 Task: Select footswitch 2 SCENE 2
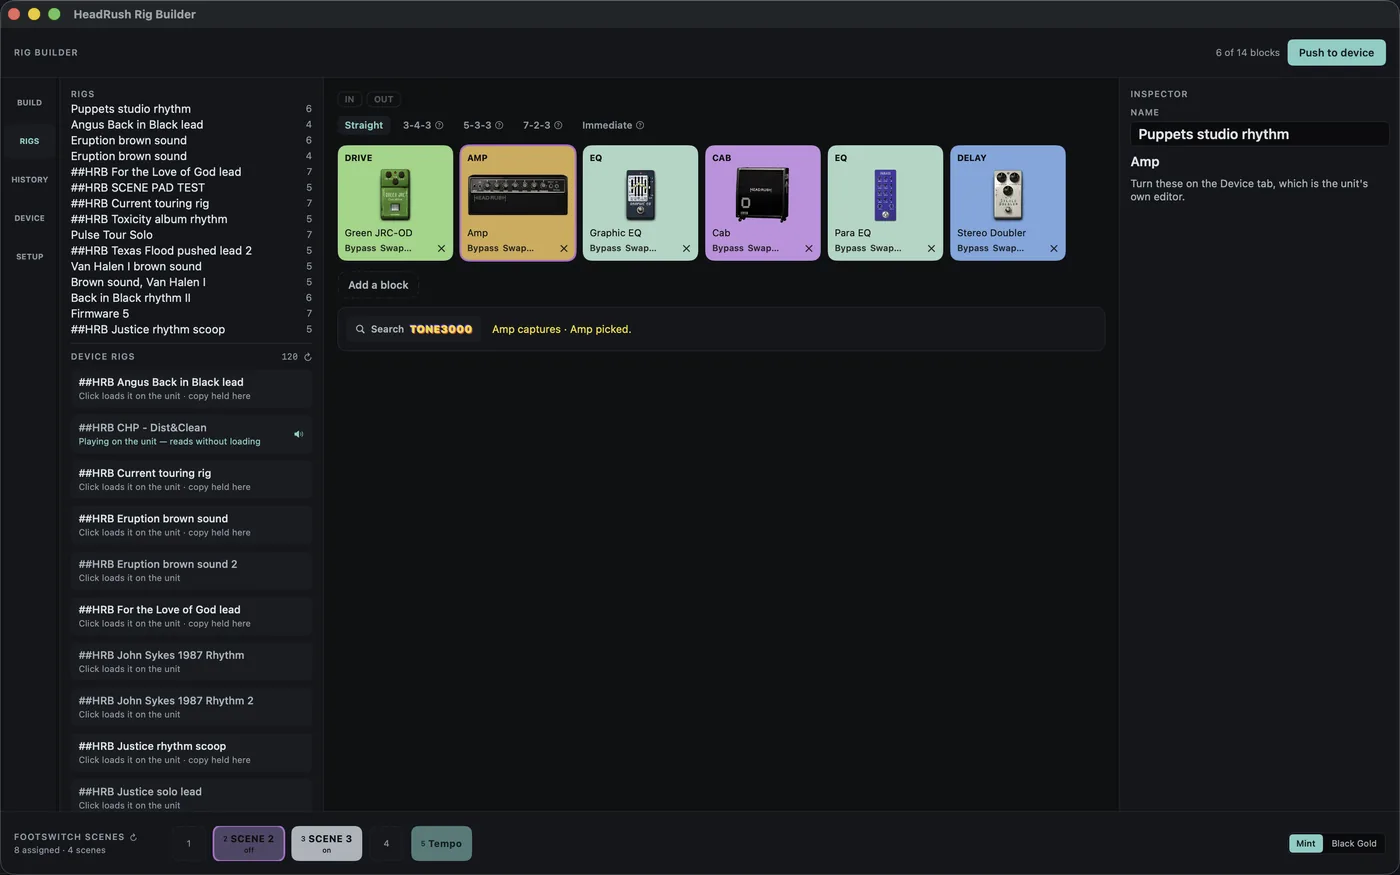pyautogui.click(x=249, y=843)
